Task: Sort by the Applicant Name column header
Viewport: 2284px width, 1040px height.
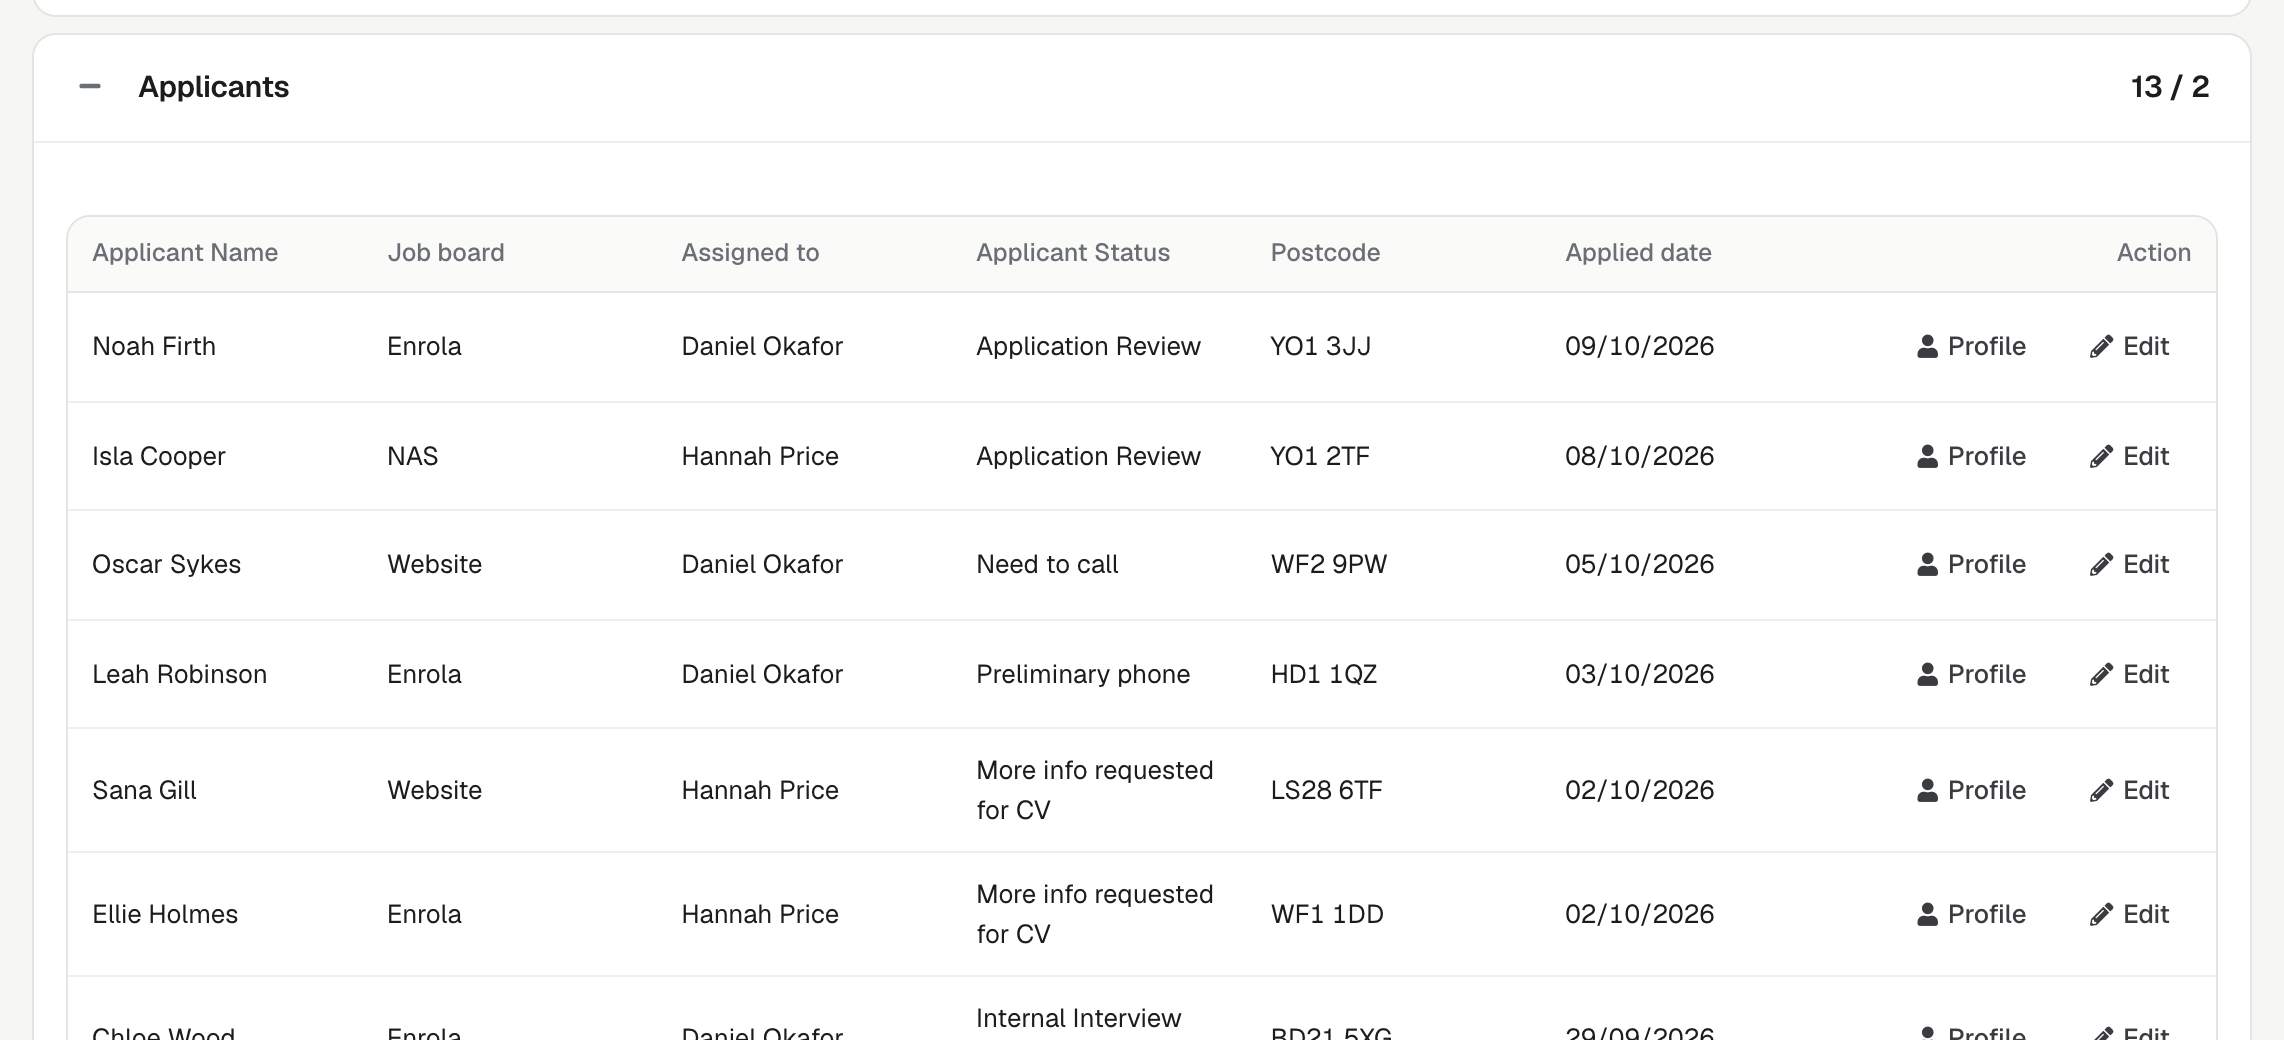Action: click(185, 253)
